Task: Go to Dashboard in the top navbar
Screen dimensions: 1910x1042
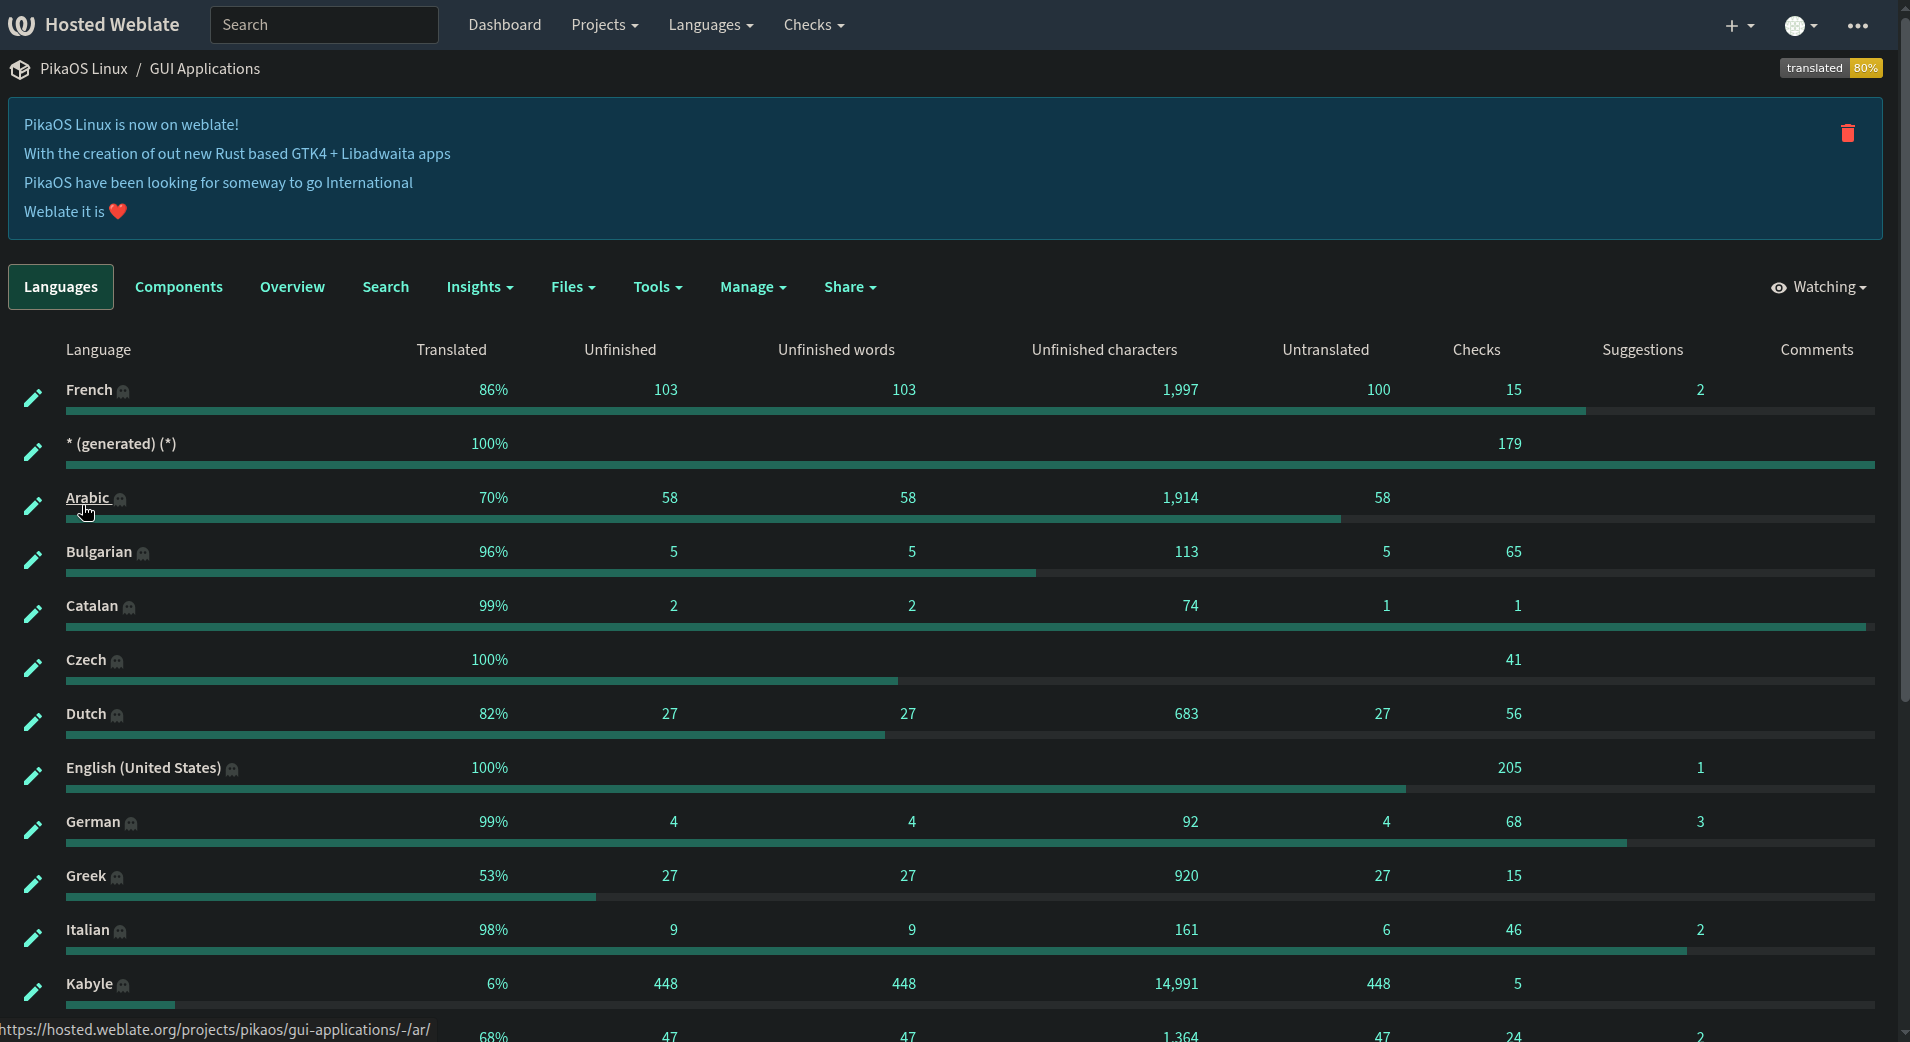Action: (505, 25)
